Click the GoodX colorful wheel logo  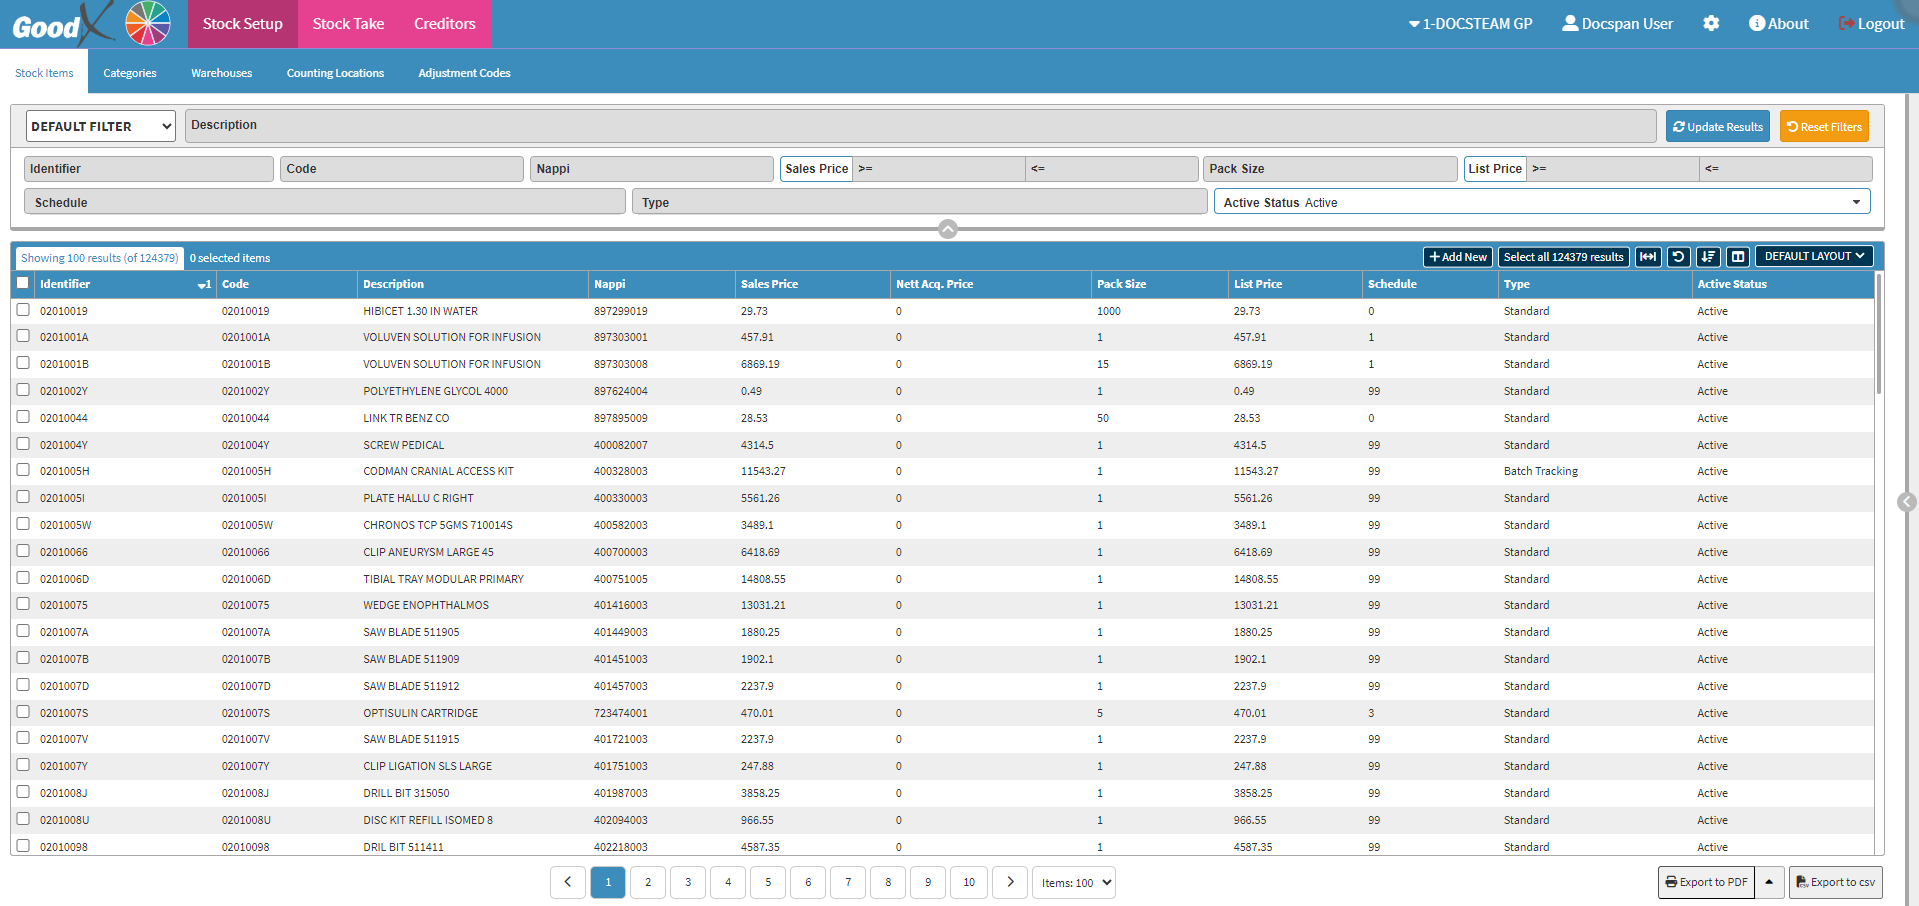[148, 23]
